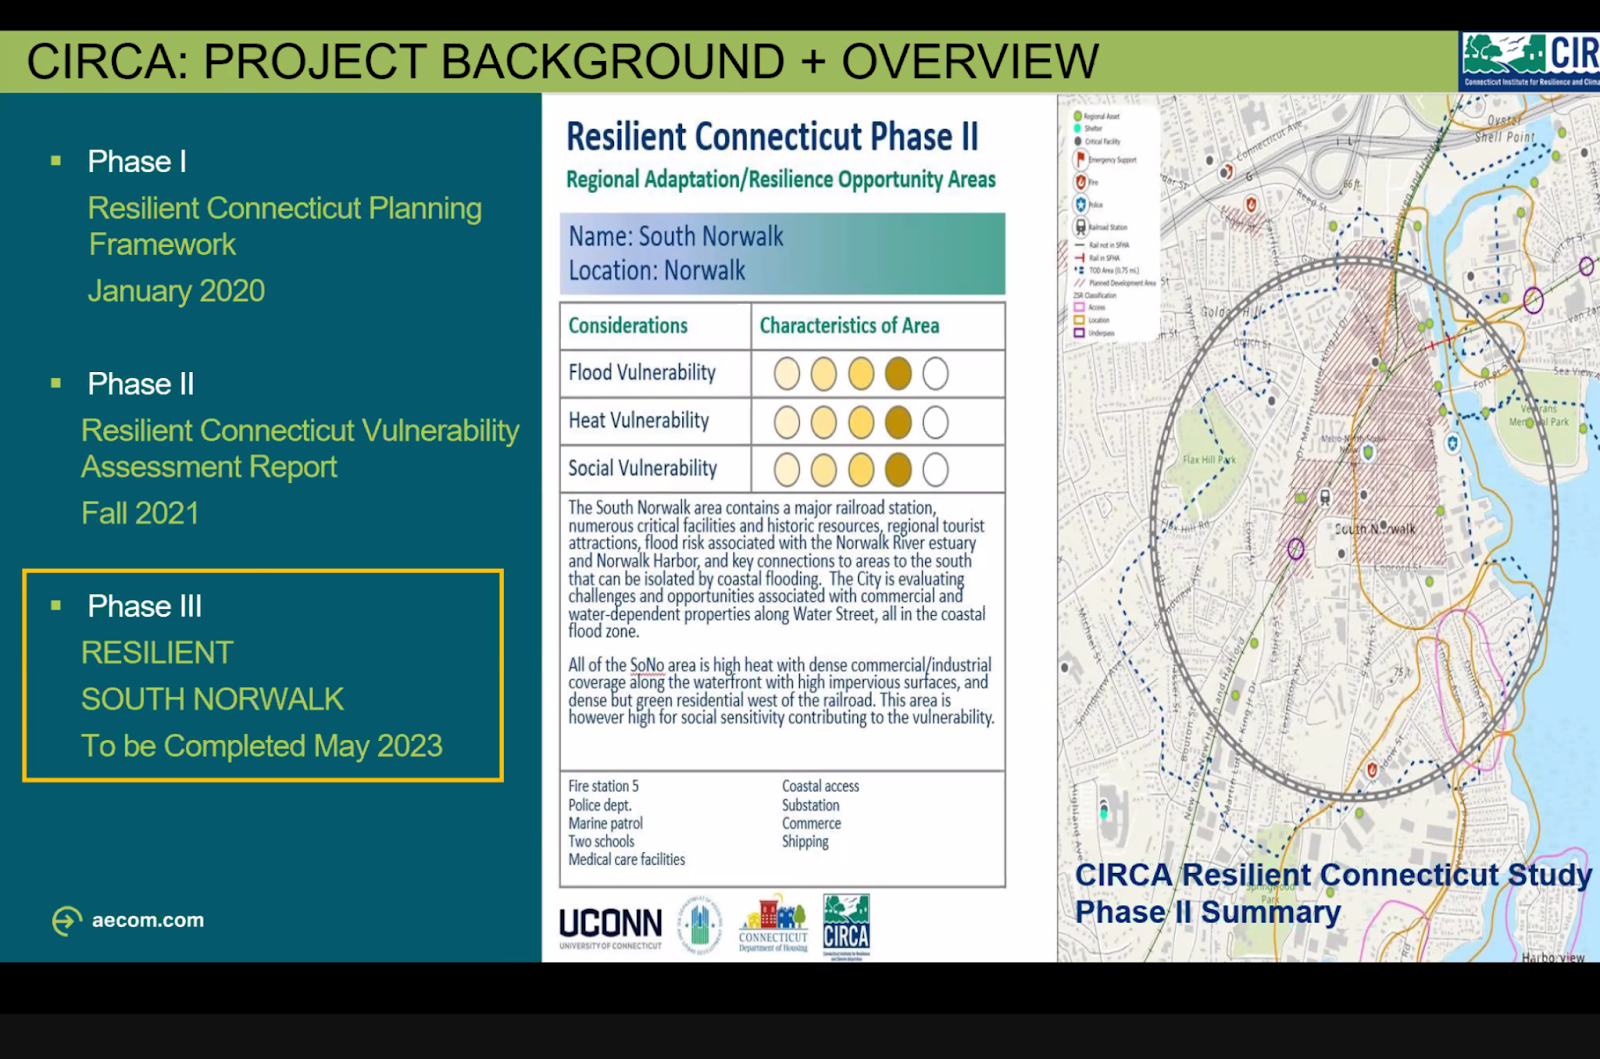Screen dimensions: 1600x1059
Task: Click the arrow icon beside aecom.com
Action: pos(66,921)
